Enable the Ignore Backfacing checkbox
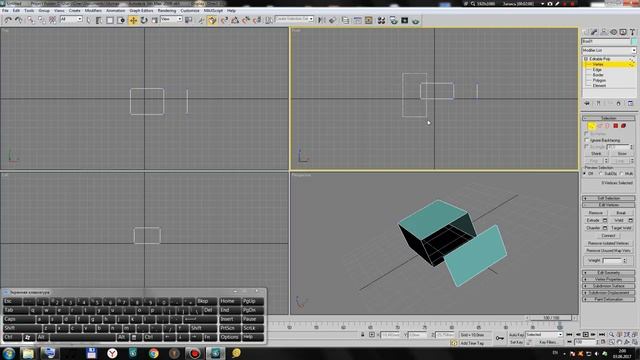The width and height of the screenshot is (640, 360). [x=587, y=140]
